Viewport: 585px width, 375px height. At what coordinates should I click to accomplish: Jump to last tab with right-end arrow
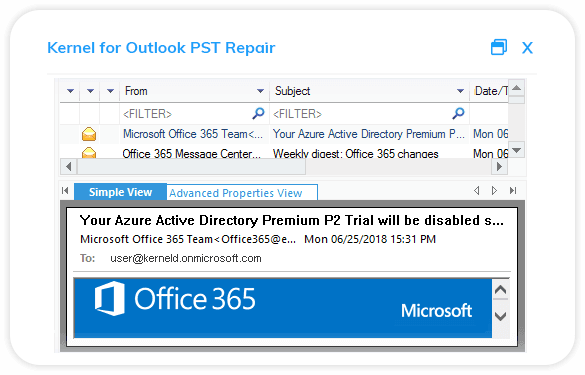(513, 191)
